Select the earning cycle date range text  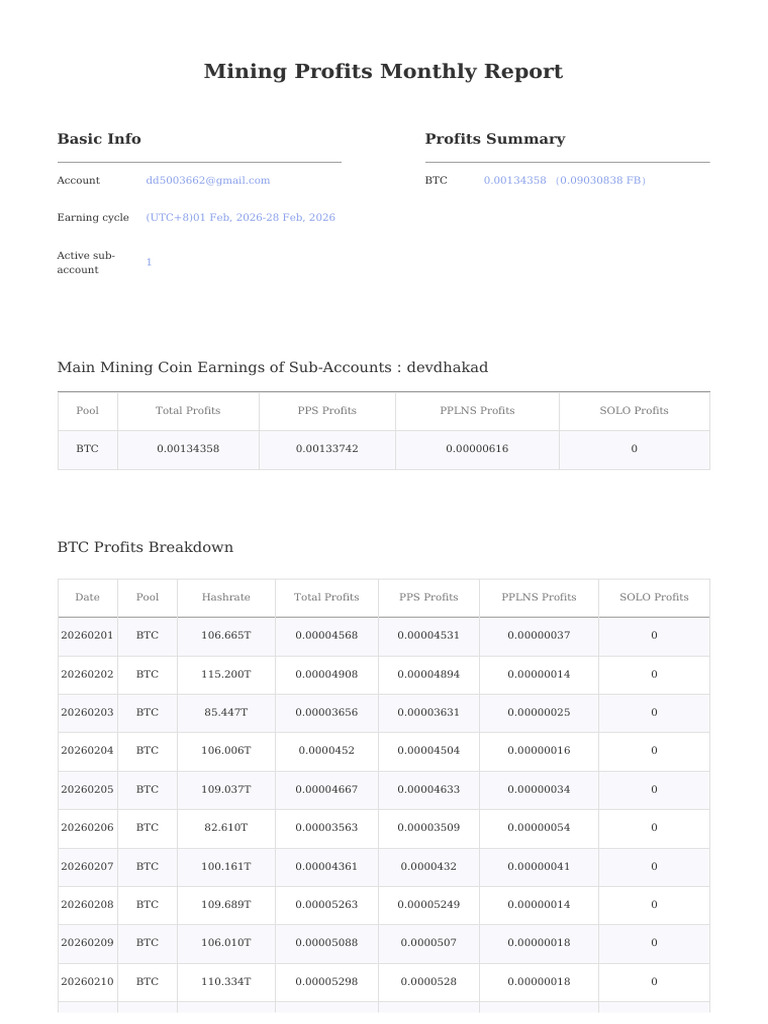[x=240, y=217]
